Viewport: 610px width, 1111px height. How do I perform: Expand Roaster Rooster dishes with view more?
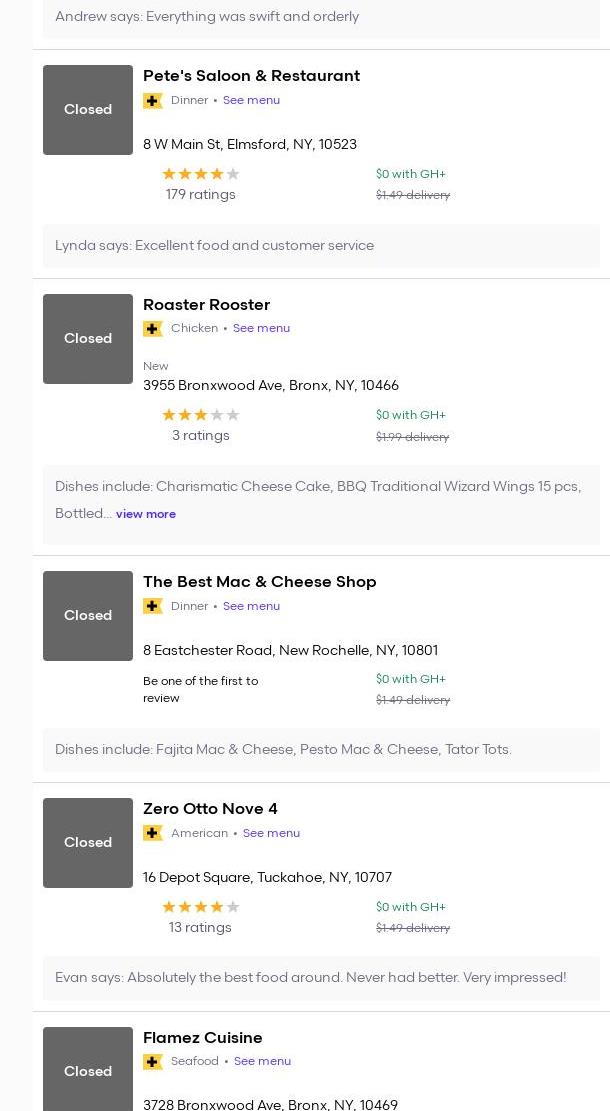146,514
